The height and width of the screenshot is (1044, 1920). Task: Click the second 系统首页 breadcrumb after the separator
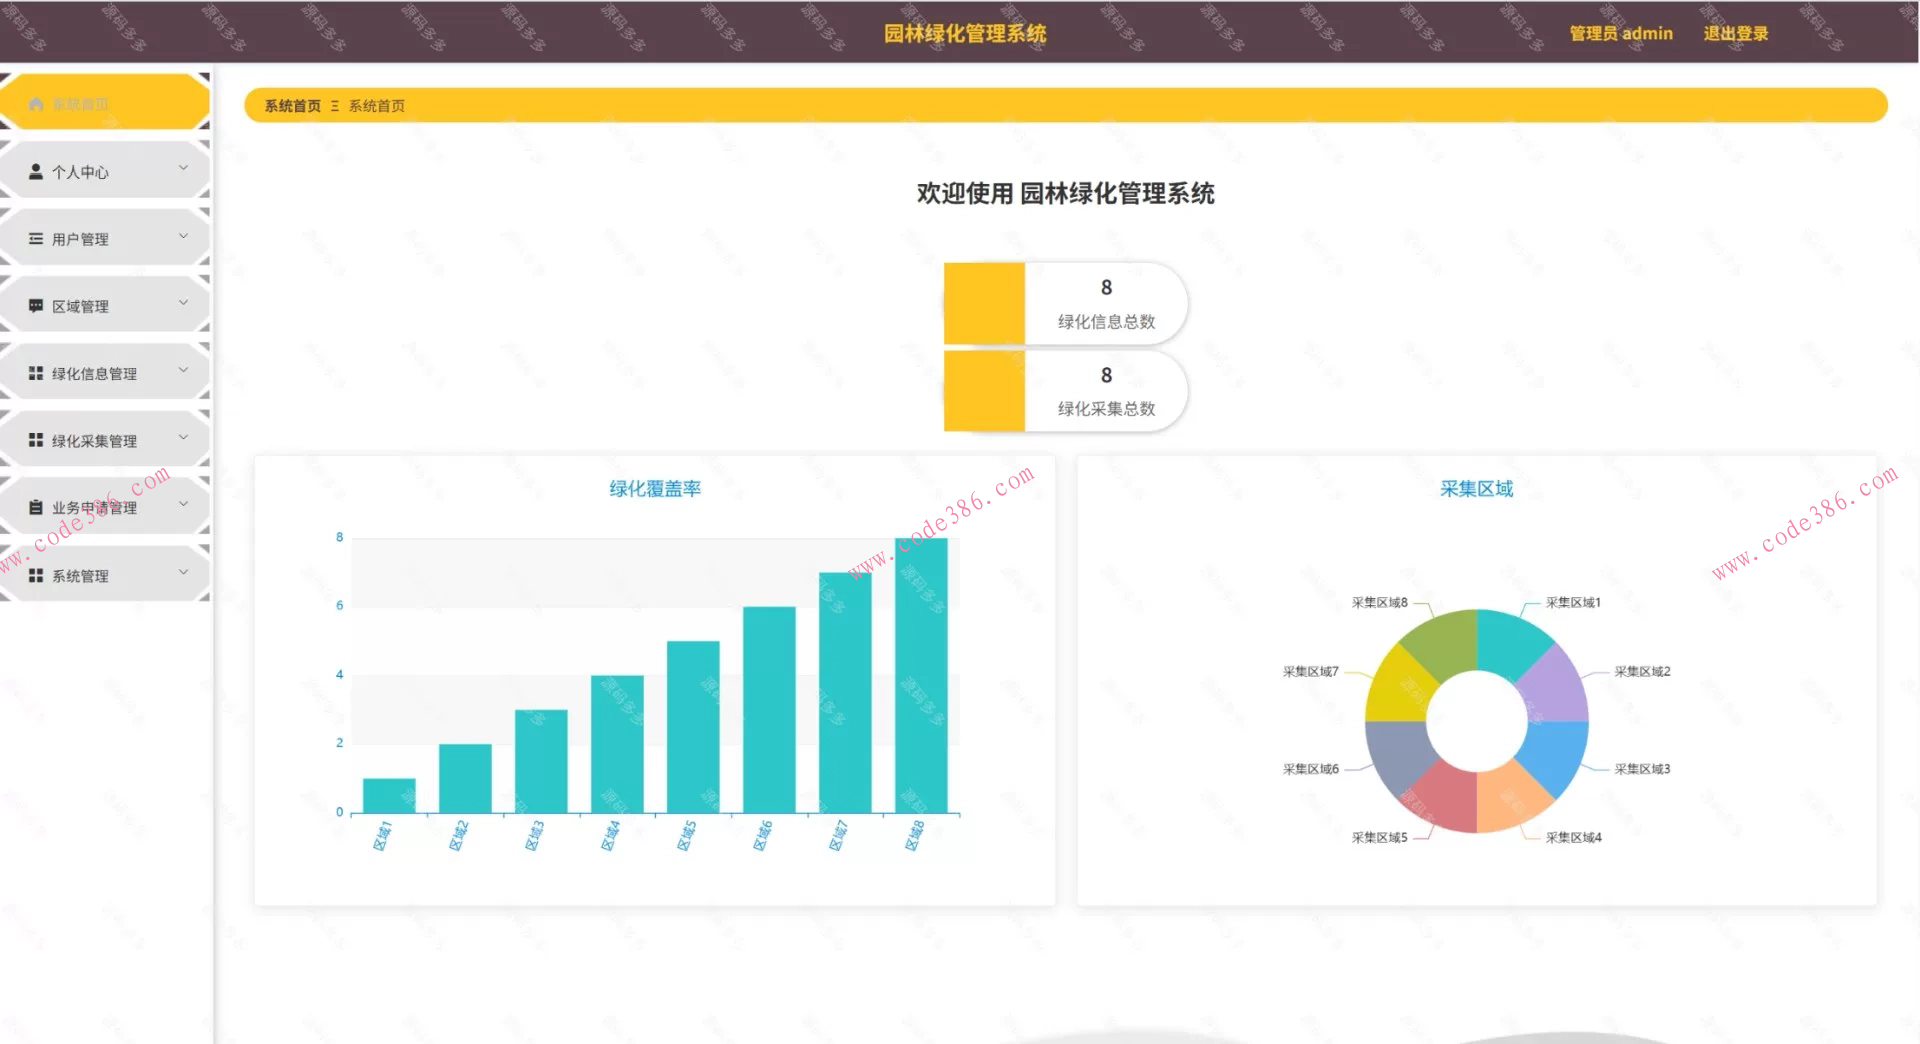tap(377, 106)
